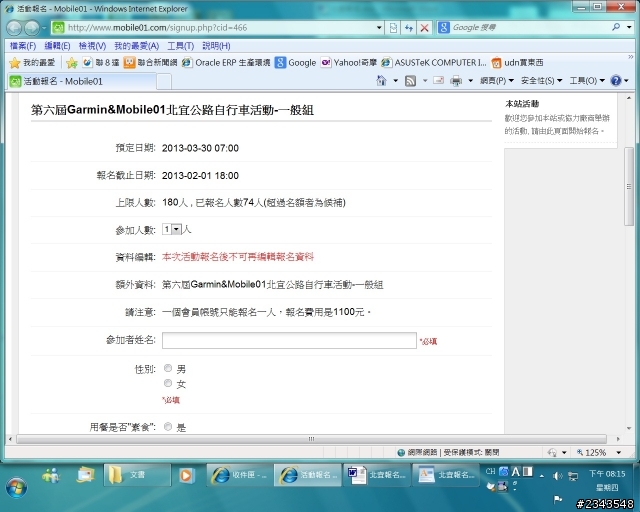This screenshot has height=512, width=640.
Task: Open the 說明(H) menu
Action: [x=216, y=46]
